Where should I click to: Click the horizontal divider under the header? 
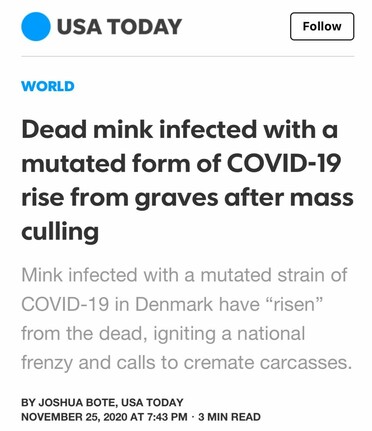pos(188,56)
